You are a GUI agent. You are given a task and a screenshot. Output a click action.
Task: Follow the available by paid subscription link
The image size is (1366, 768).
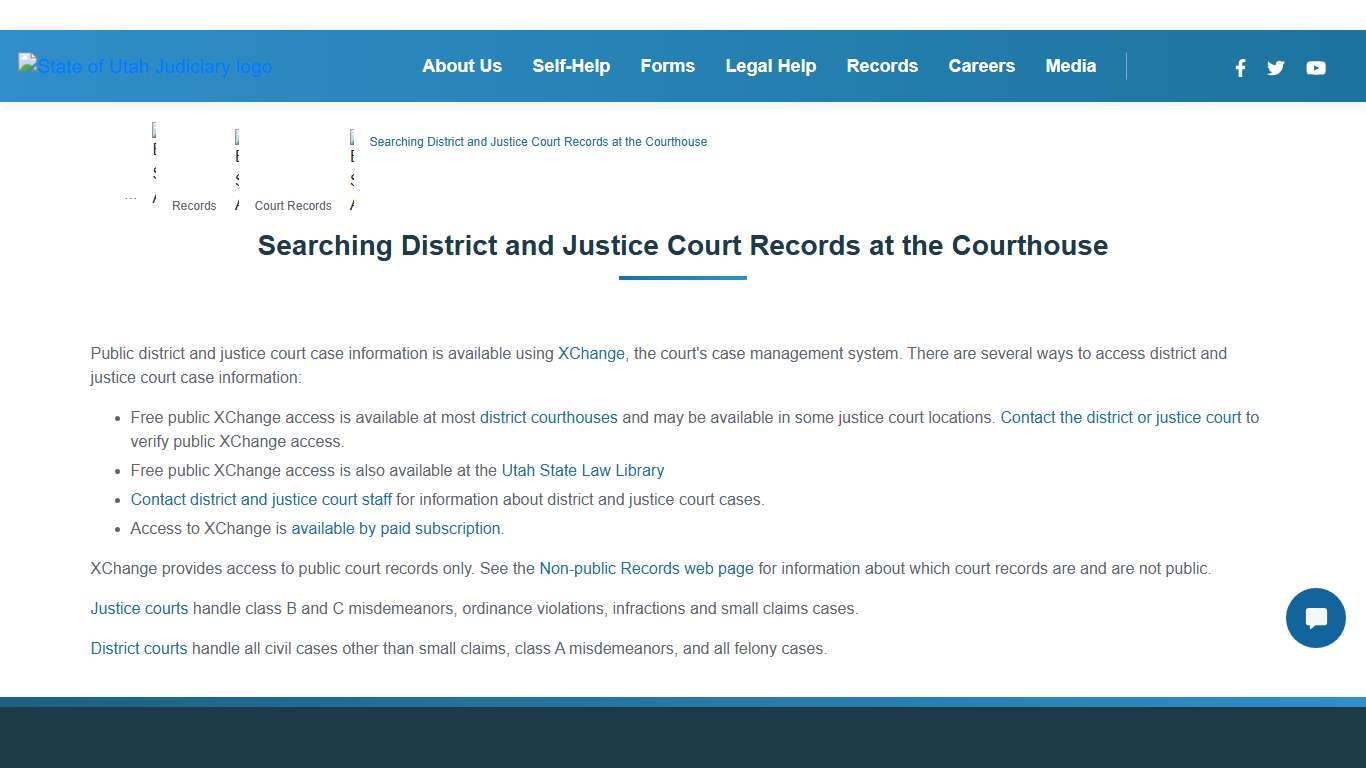(396, 528)
